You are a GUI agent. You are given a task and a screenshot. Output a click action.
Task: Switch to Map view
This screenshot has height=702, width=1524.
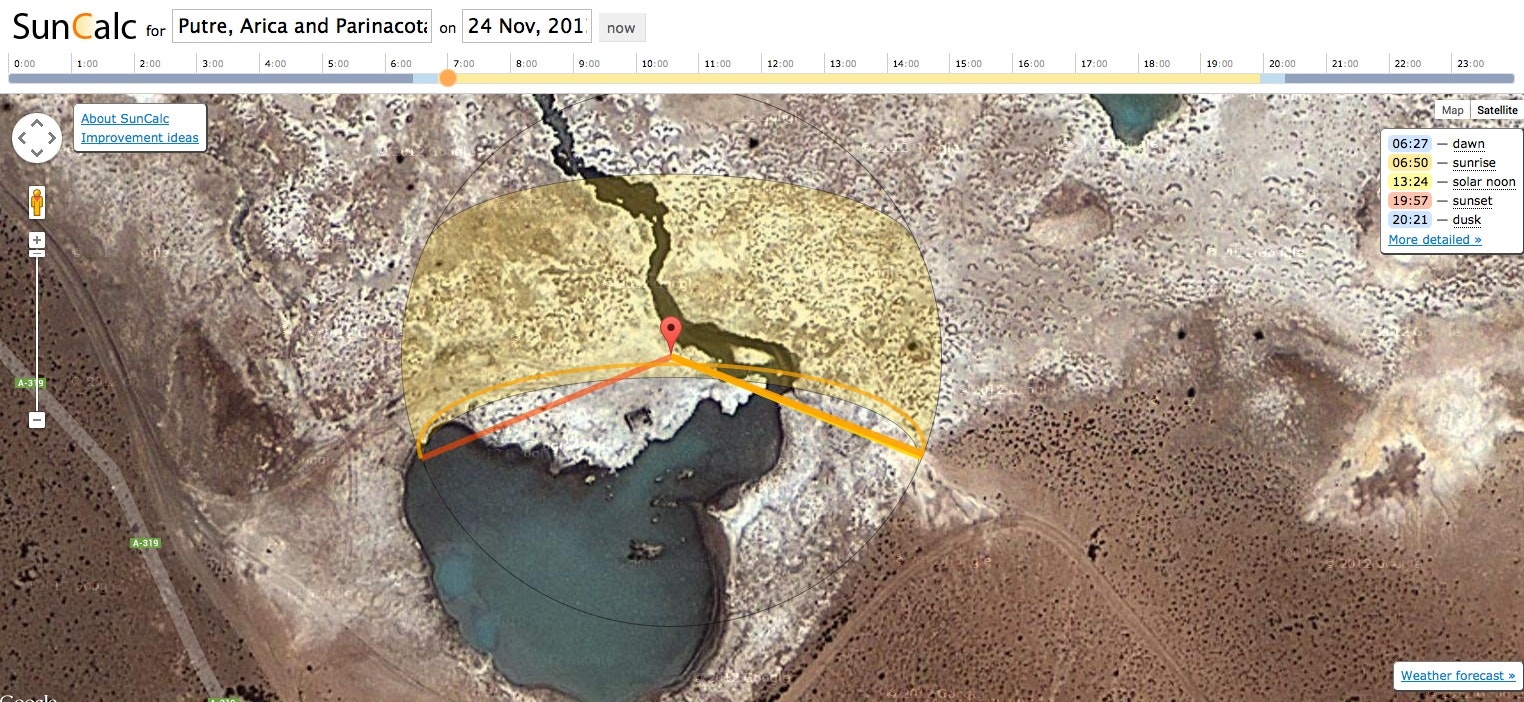[1452, 110]
